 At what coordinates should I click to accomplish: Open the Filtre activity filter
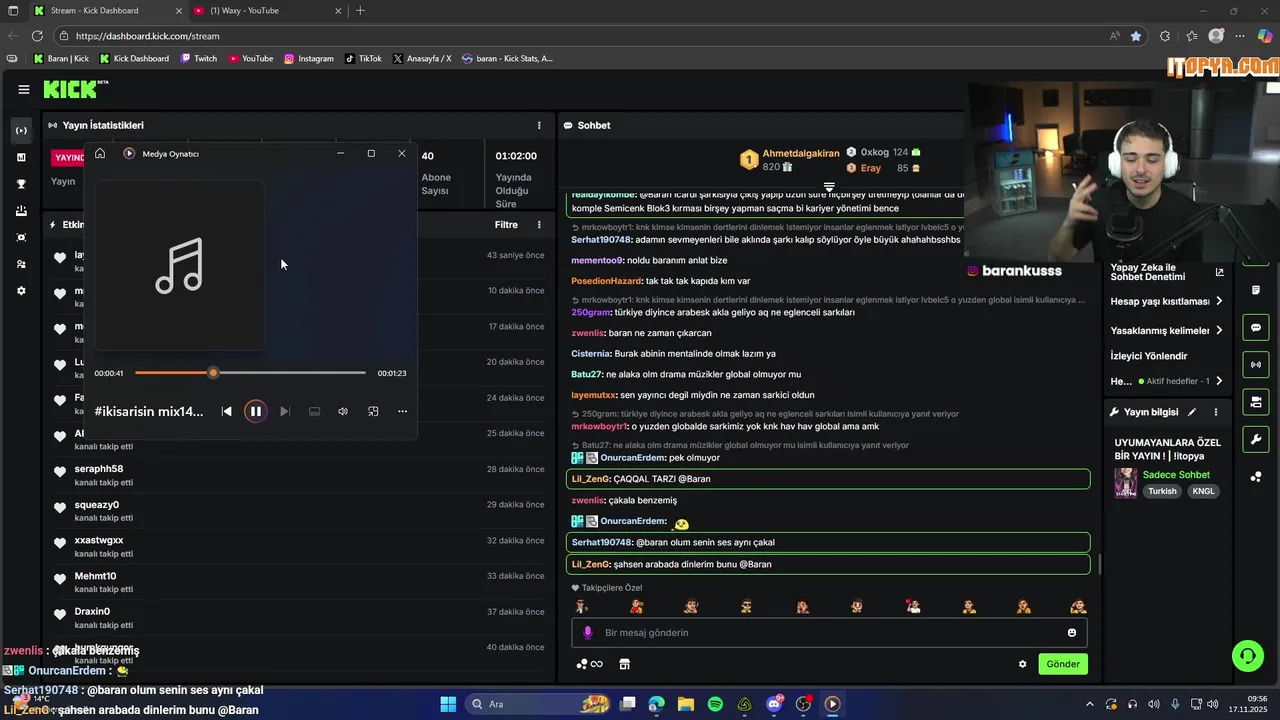[506, 225]
